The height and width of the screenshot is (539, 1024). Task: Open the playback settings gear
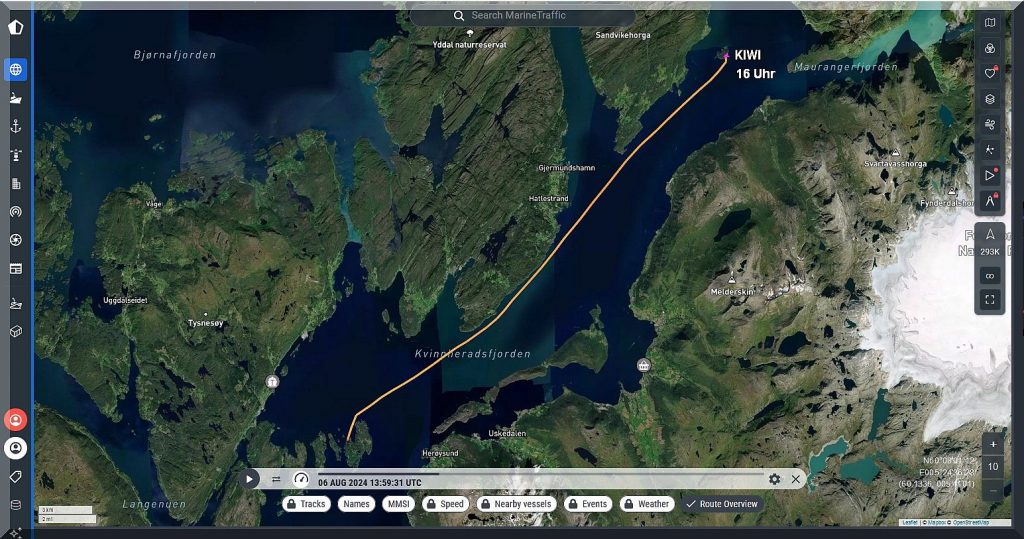(x=774, y=479)
